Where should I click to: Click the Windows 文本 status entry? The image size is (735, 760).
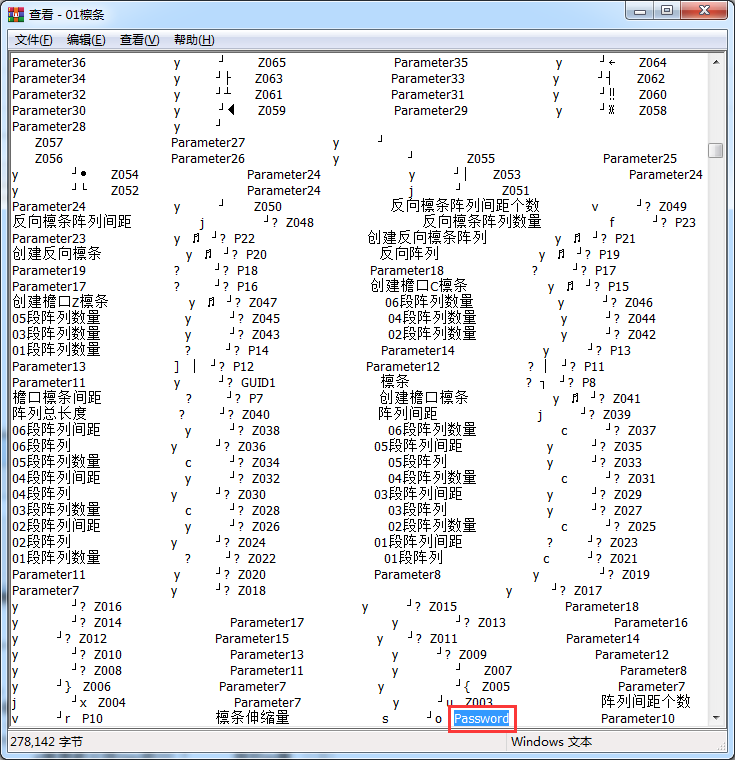[552, 742]
